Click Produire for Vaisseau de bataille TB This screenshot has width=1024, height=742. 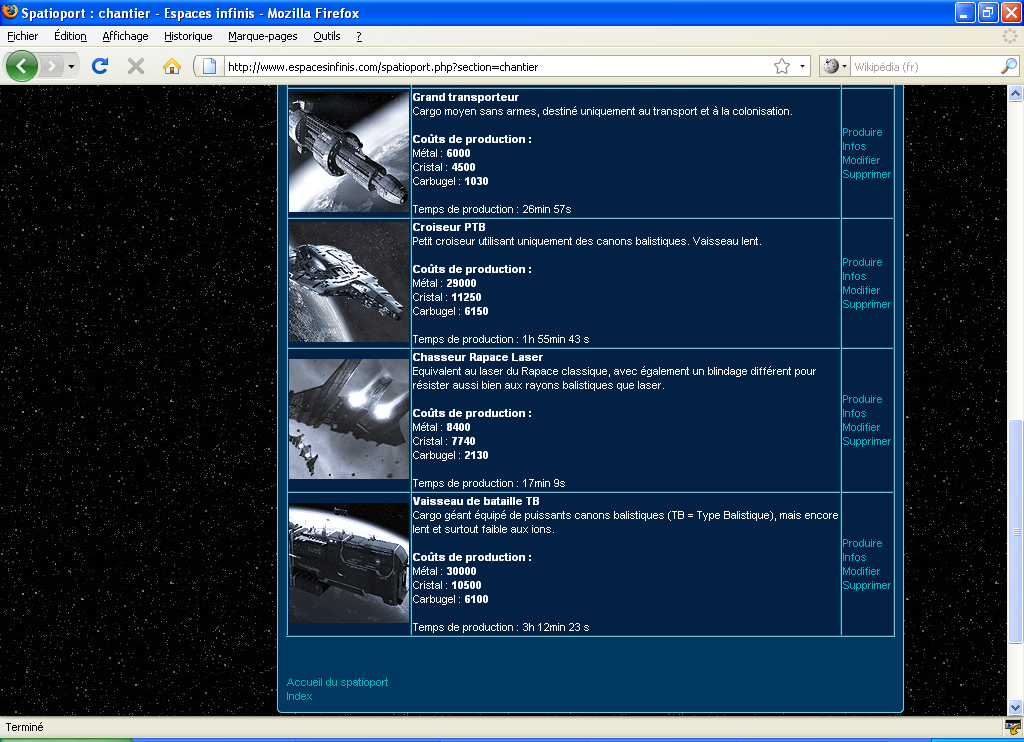coord(862,543)
